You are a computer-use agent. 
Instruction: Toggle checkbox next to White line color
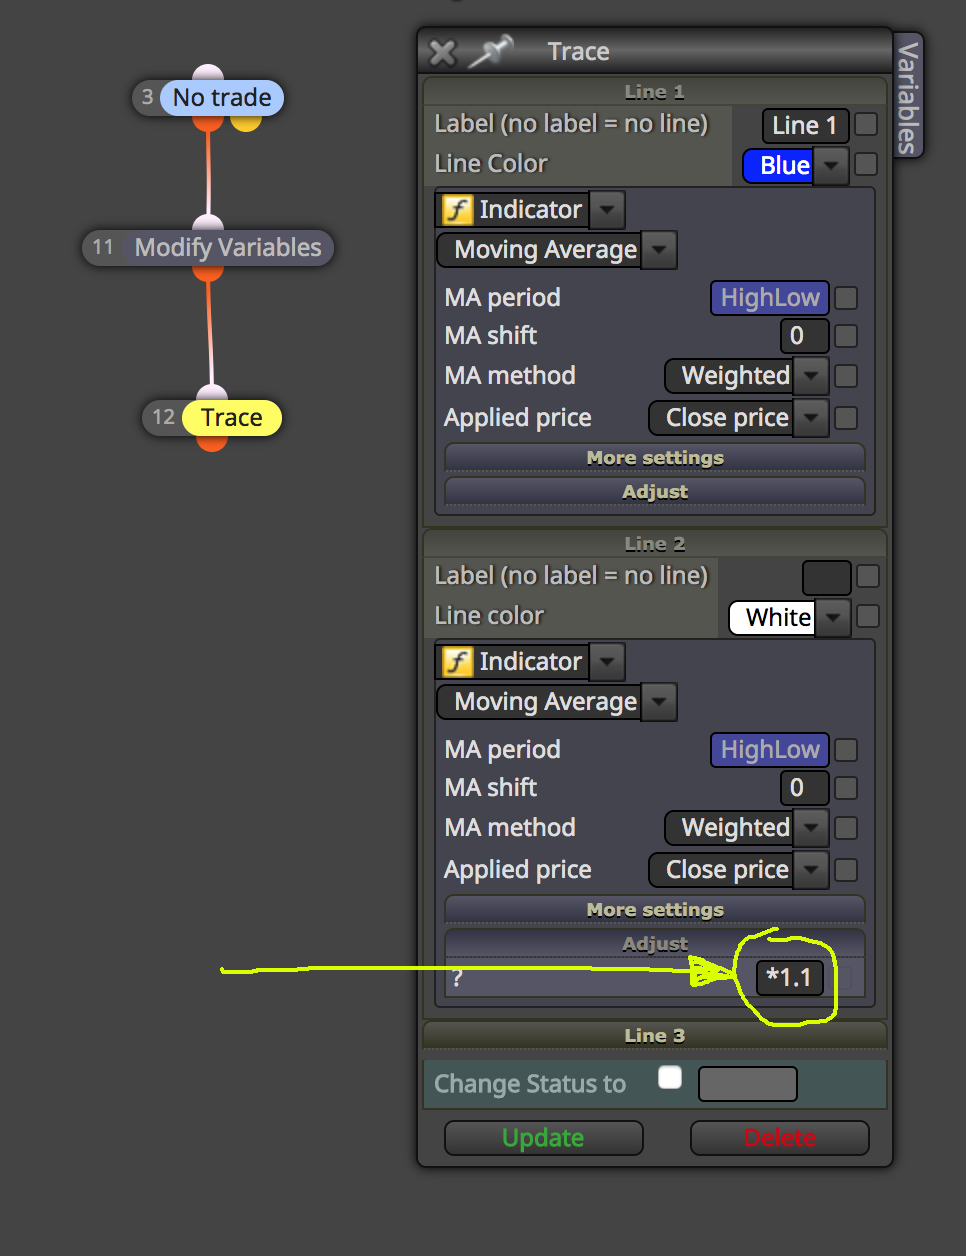point(868,616)
